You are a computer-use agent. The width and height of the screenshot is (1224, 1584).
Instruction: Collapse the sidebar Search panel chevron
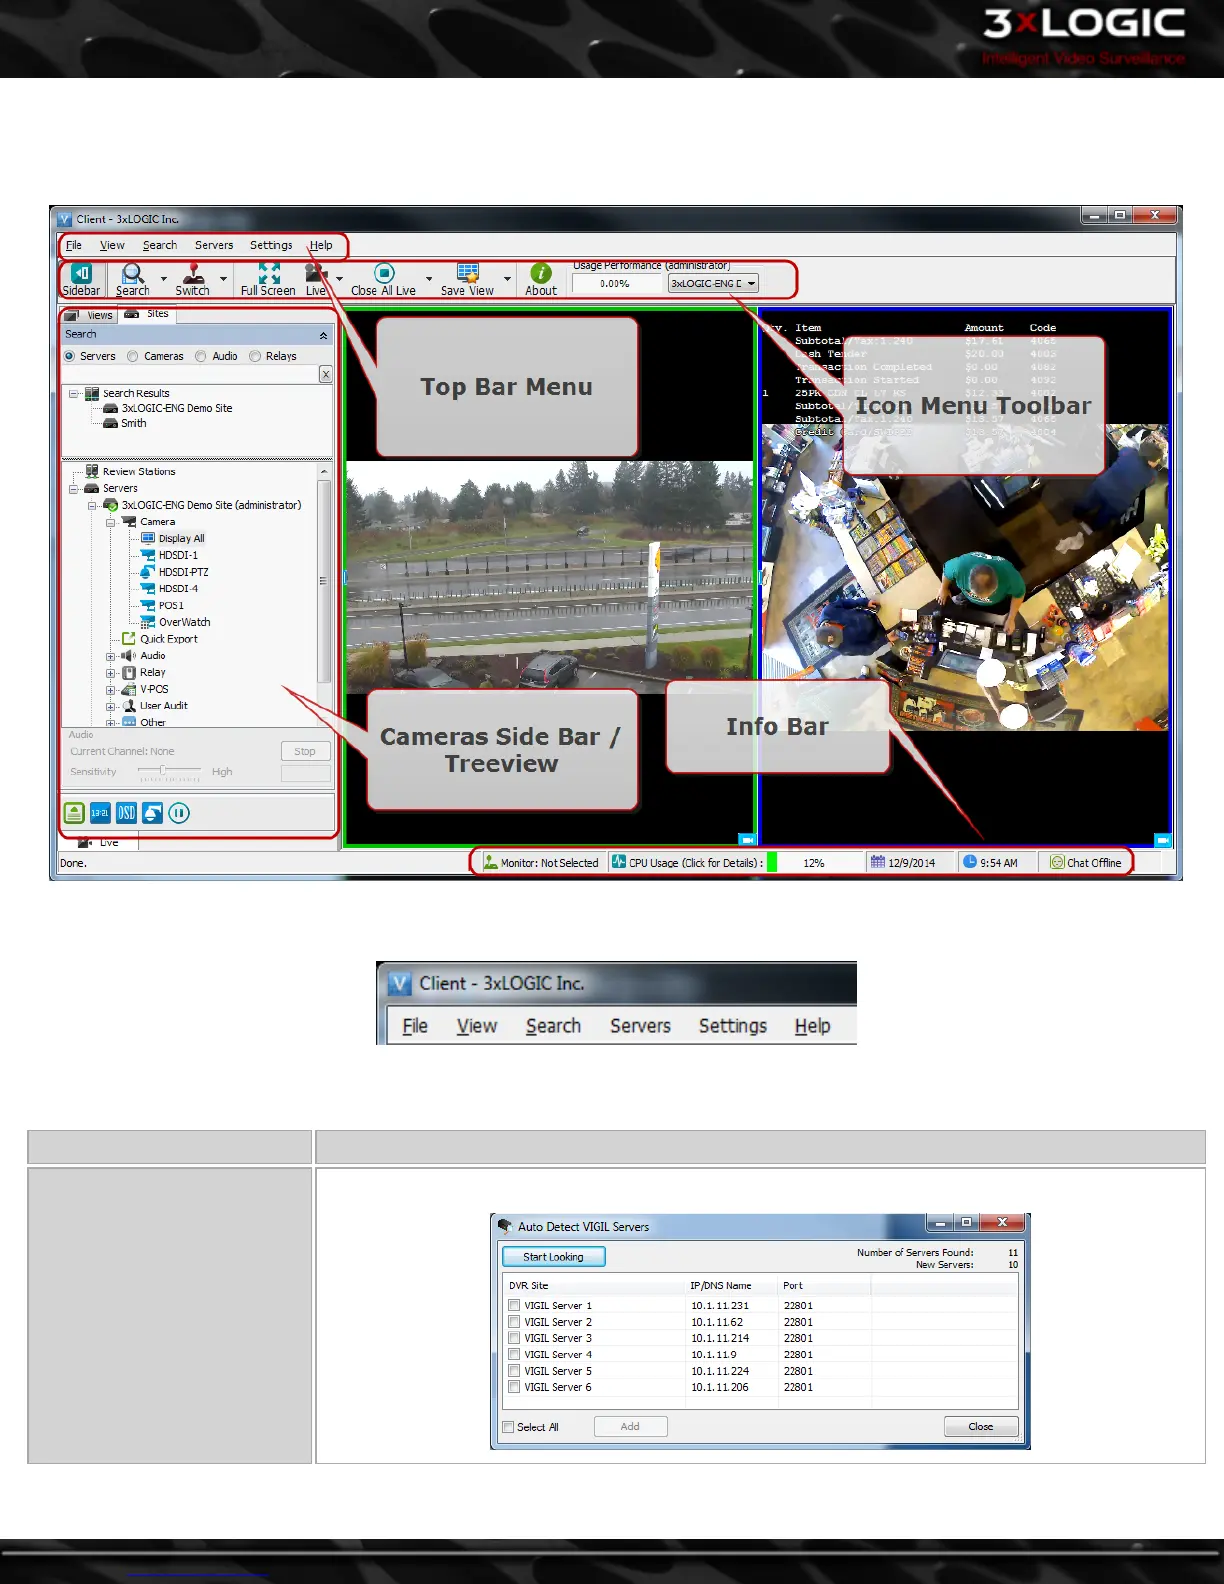(x=323, y=335)
